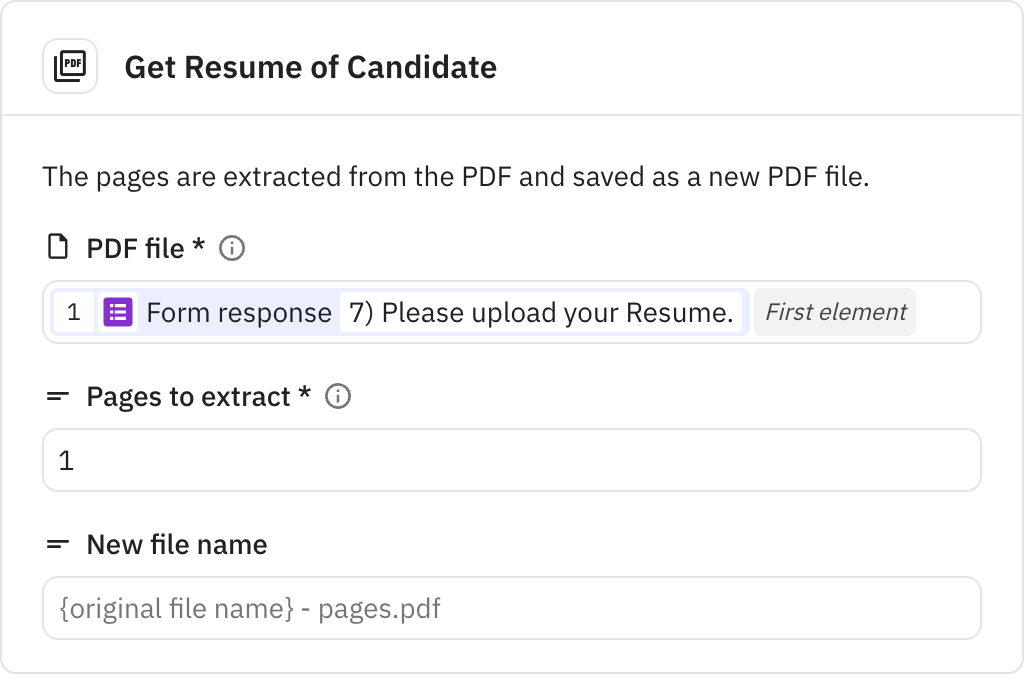Click inside the Pages to extract field
Screen dimensions: 1024x674
[x=512, y=459]
